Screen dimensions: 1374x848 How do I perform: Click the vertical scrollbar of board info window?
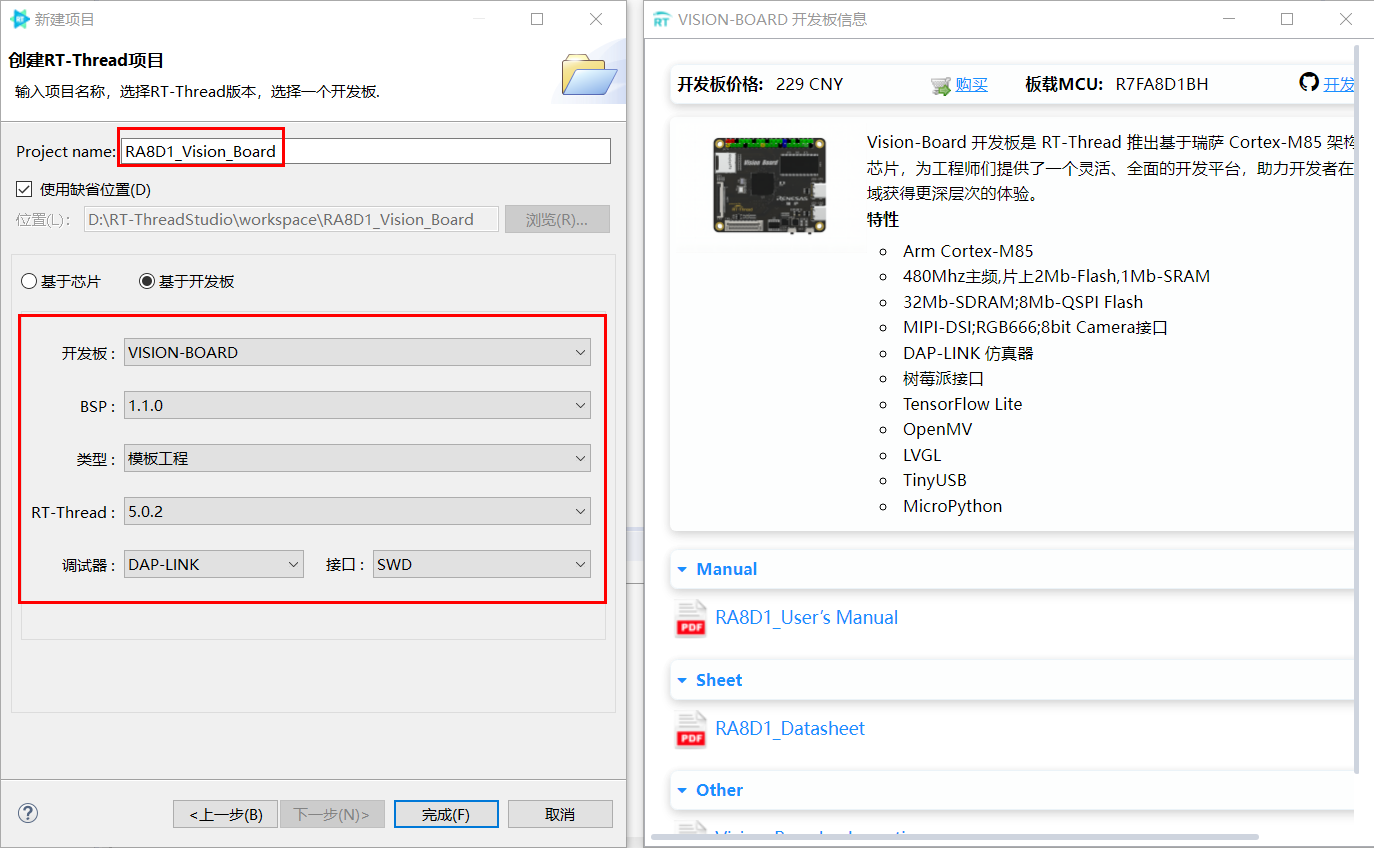(x=1357, y=408)
